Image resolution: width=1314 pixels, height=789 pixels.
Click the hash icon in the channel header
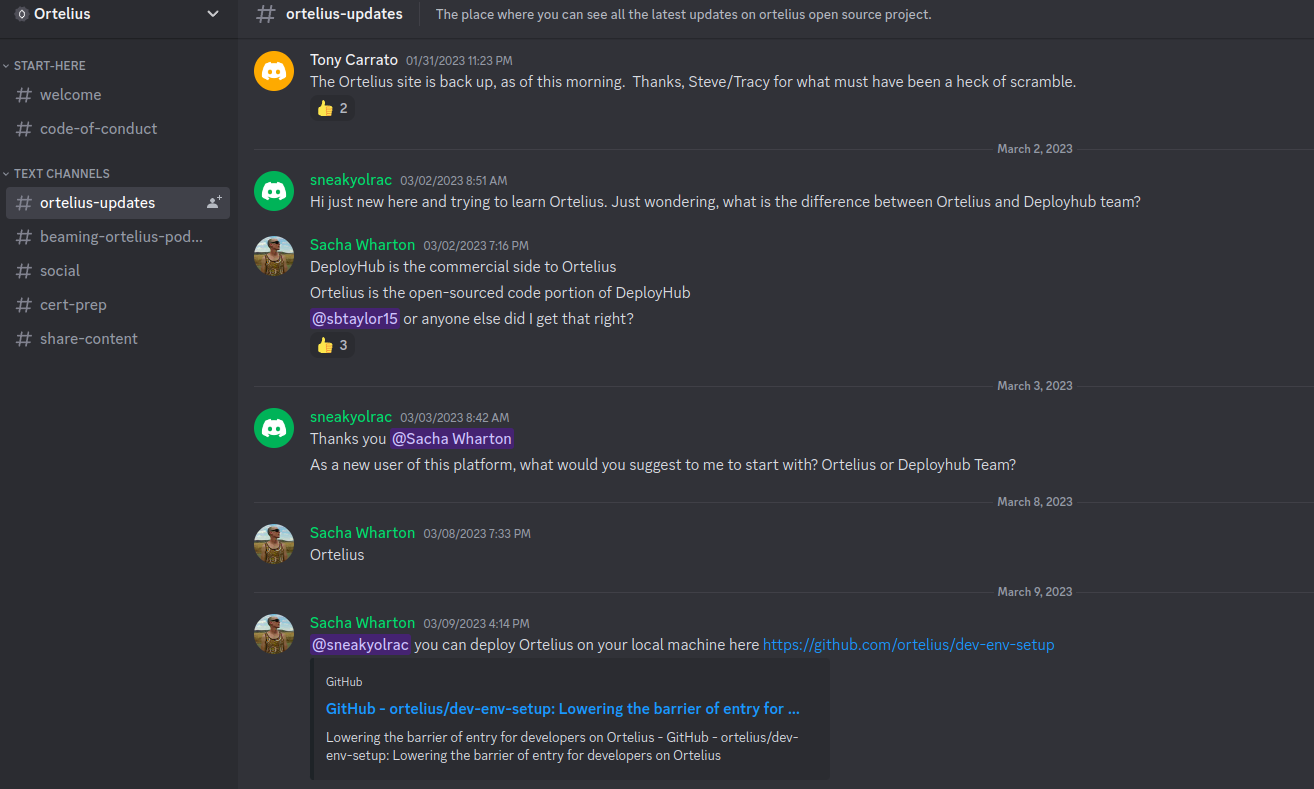[265, 14]
